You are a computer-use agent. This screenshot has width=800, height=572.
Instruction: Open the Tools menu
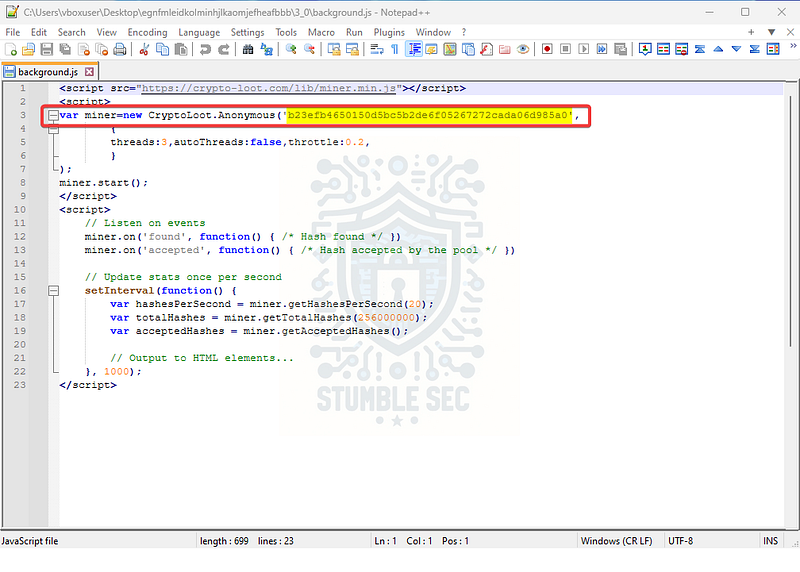[x=286, y=32]
